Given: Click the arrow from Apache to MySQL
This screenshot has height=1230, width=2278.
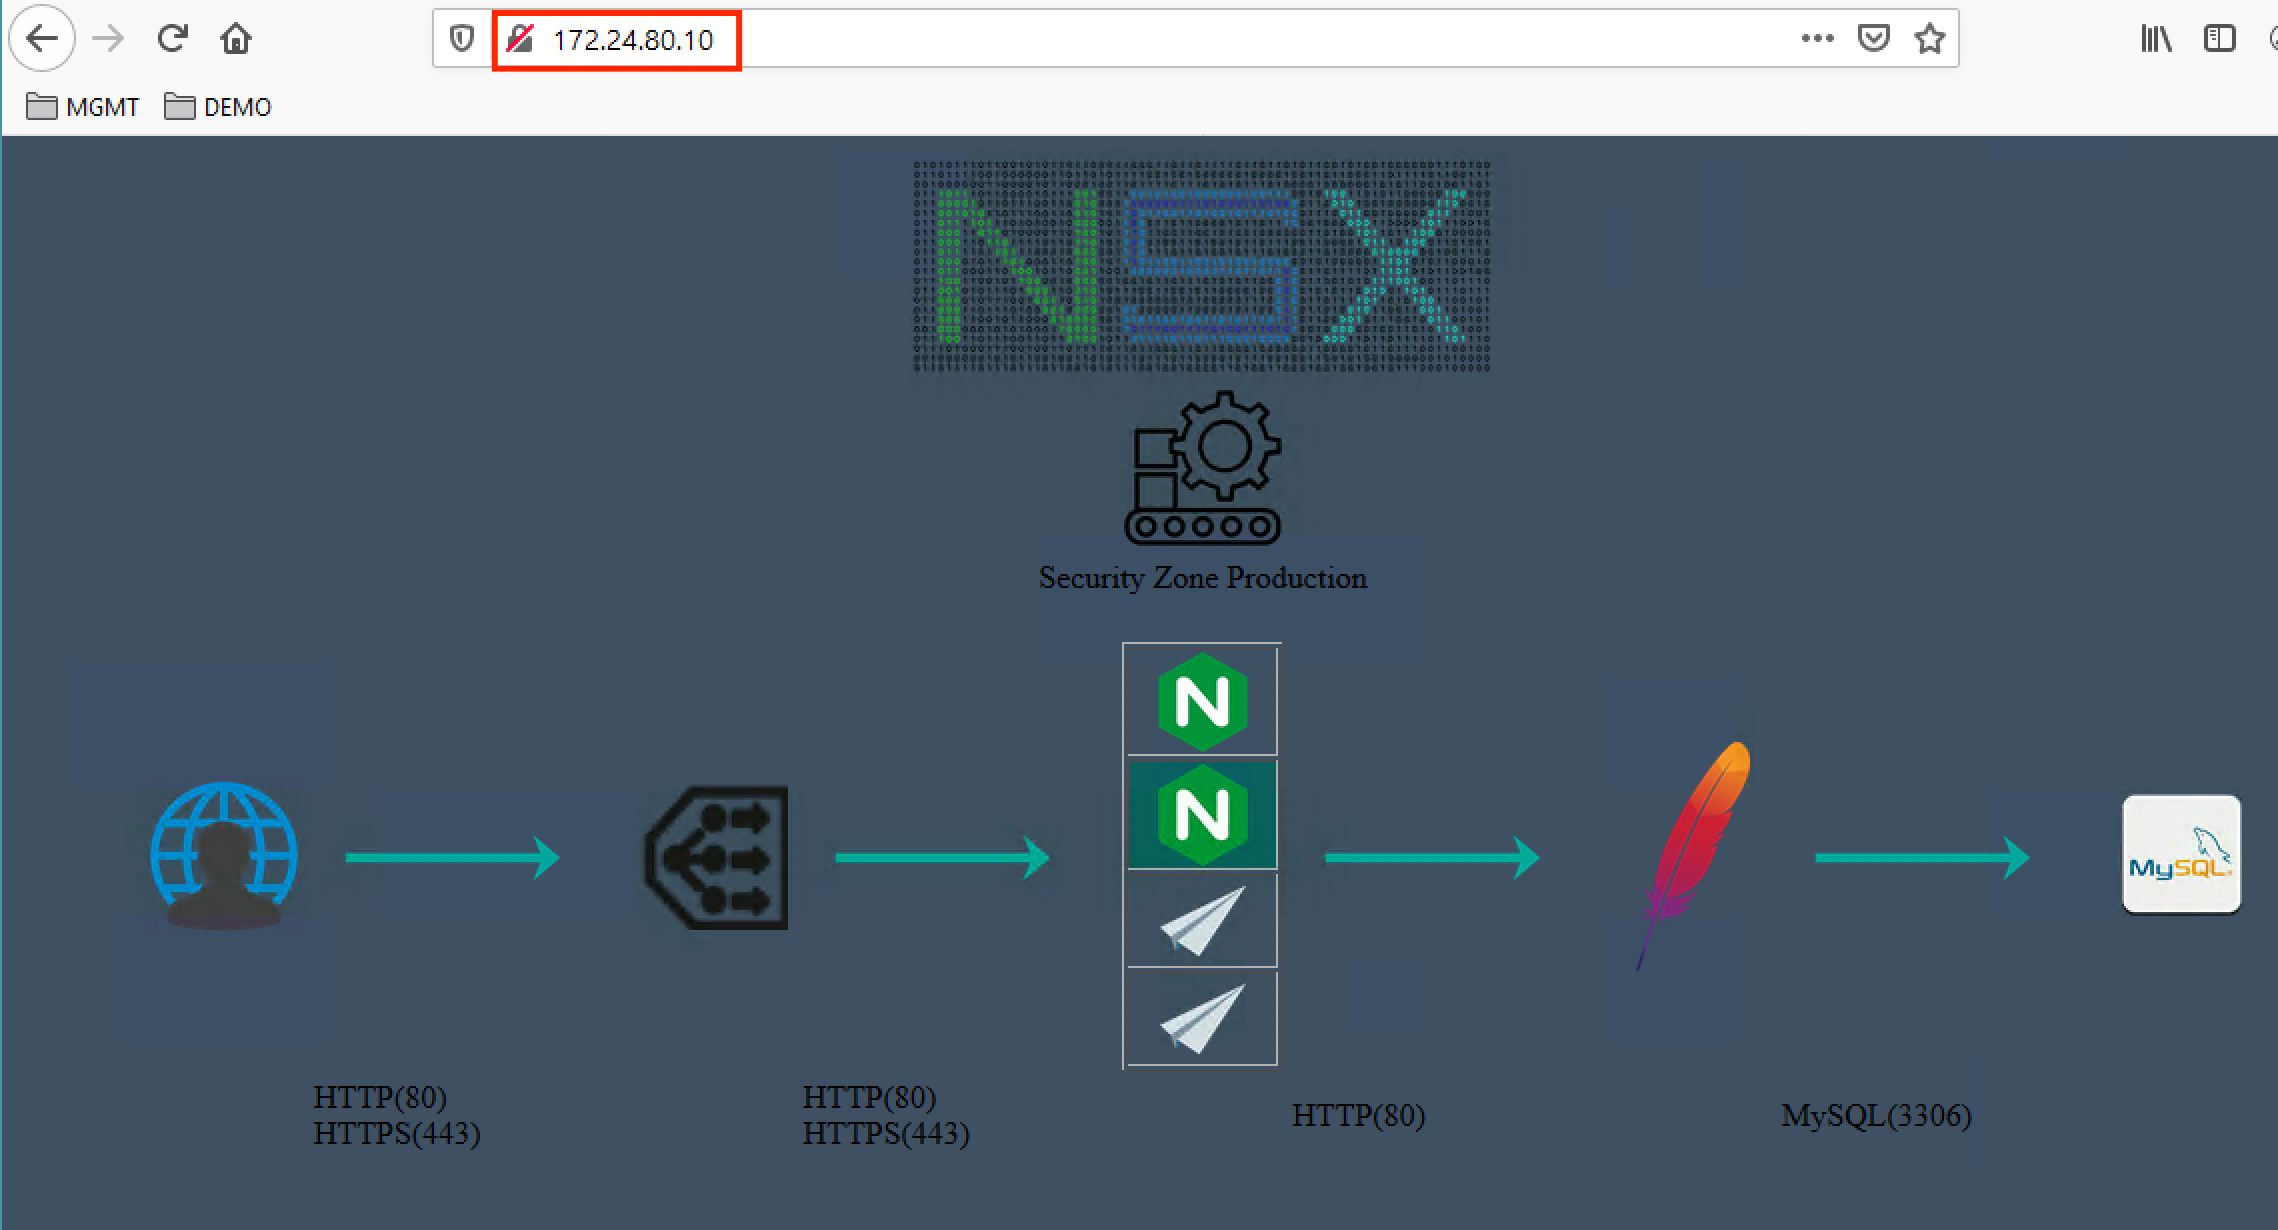Looking at the screenshot, I should pos(1922,857).
